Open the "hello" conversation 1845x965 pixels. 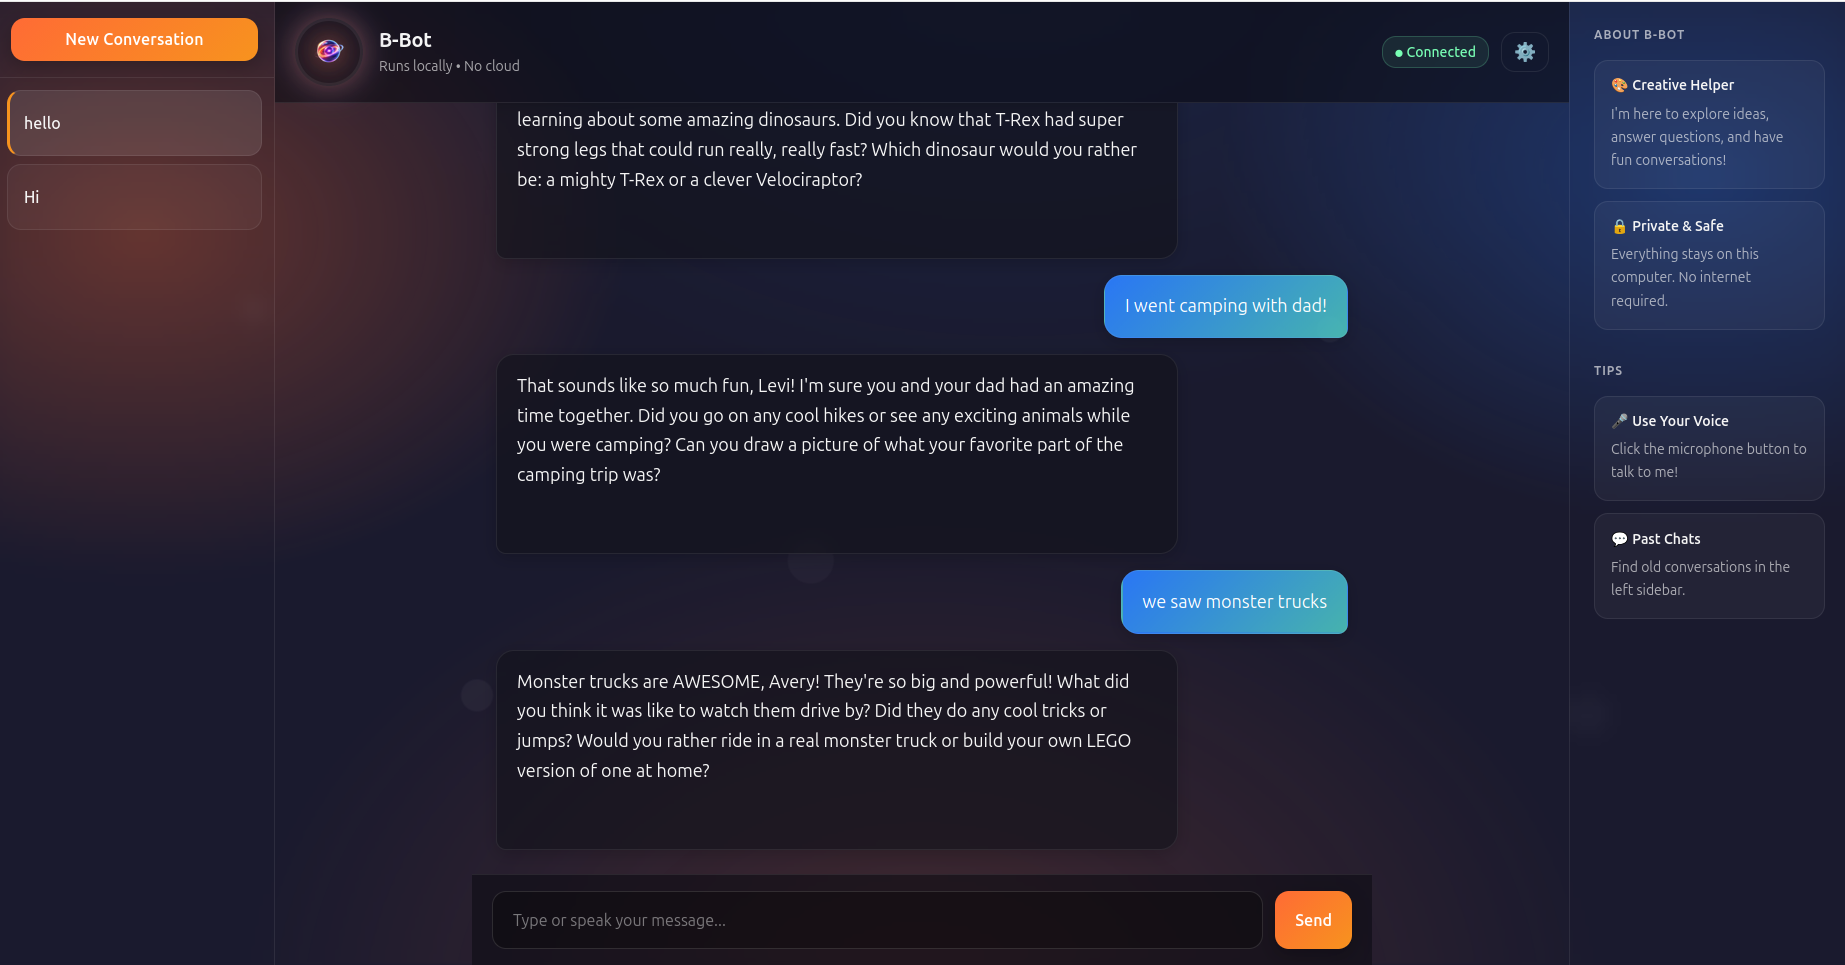pyautogui.click(x=133, y=122)
